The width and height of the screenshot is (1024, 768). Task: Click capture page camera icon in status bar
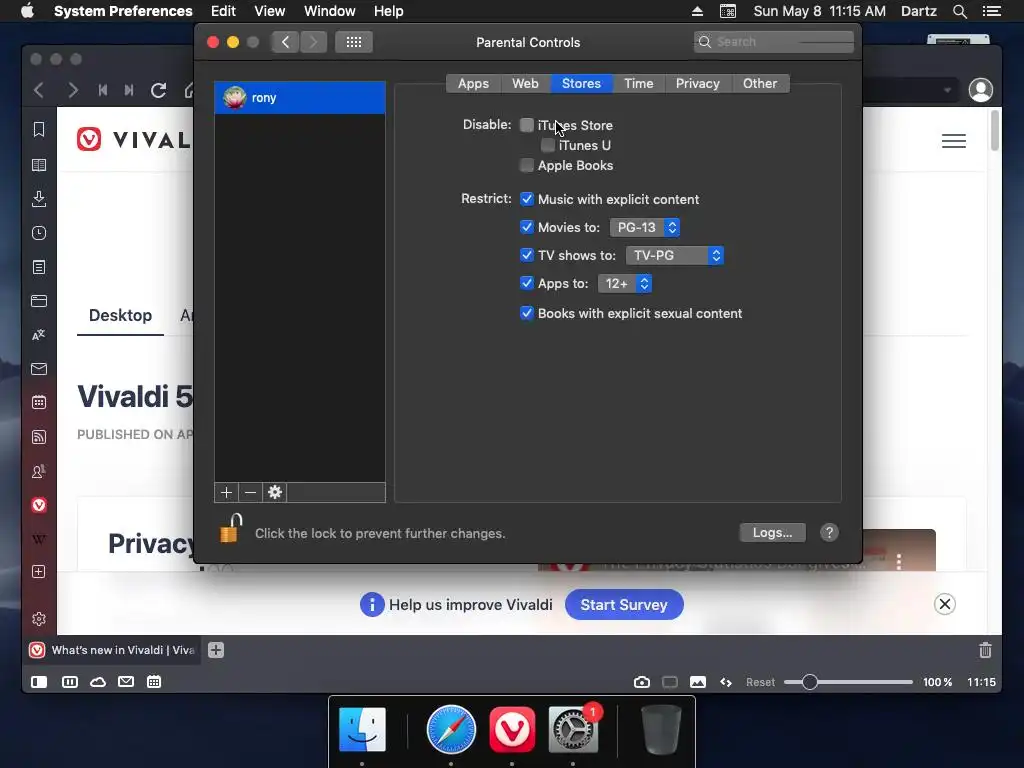tap(641, 682)
